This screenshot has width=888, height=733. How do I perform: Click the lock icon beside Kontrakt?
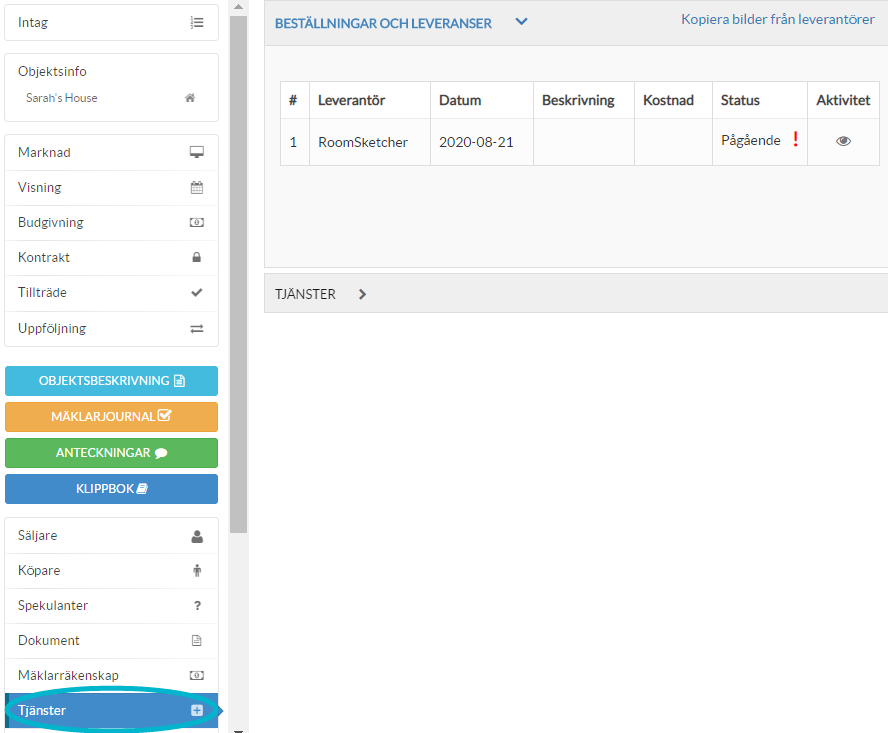pos(196,257)
